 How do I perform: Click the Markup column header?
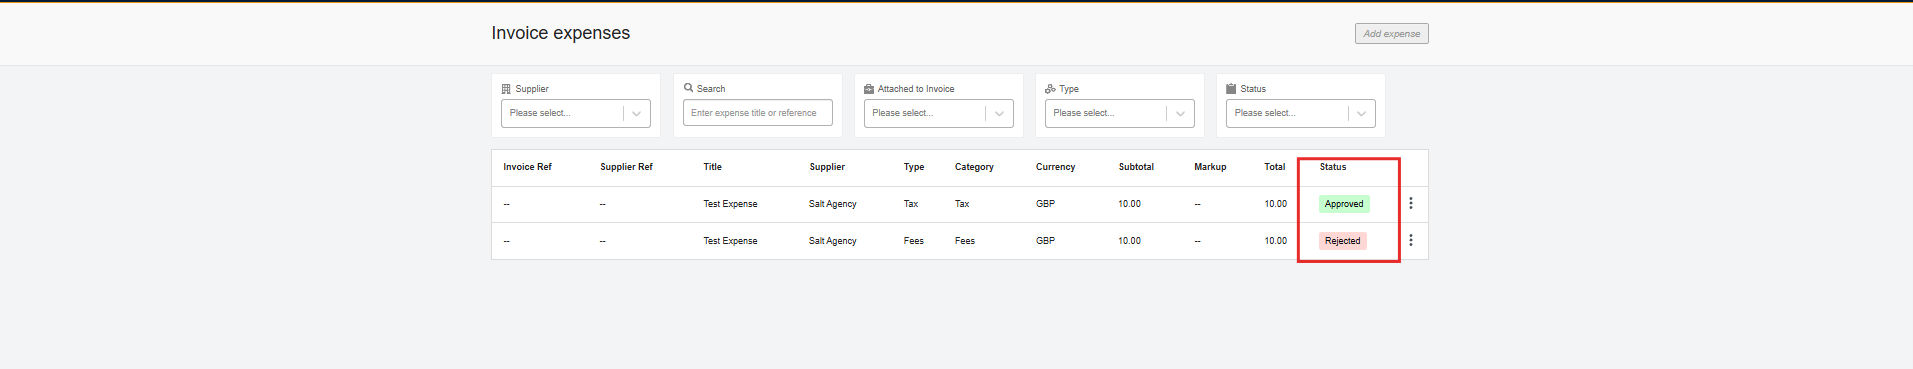(1210, 167)
